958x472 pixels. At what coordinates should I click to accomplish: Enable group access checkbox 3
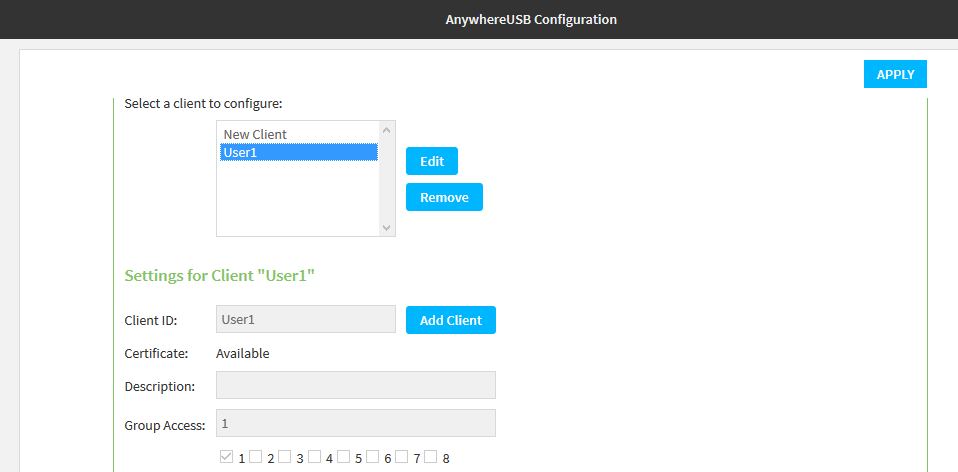(285, 457)
